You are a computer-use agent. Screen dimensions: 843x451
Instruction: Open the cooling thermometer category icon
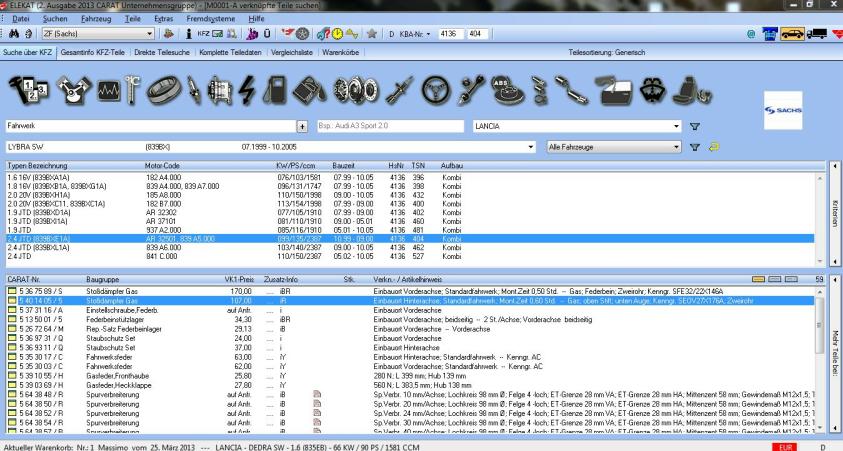point(132,90)
